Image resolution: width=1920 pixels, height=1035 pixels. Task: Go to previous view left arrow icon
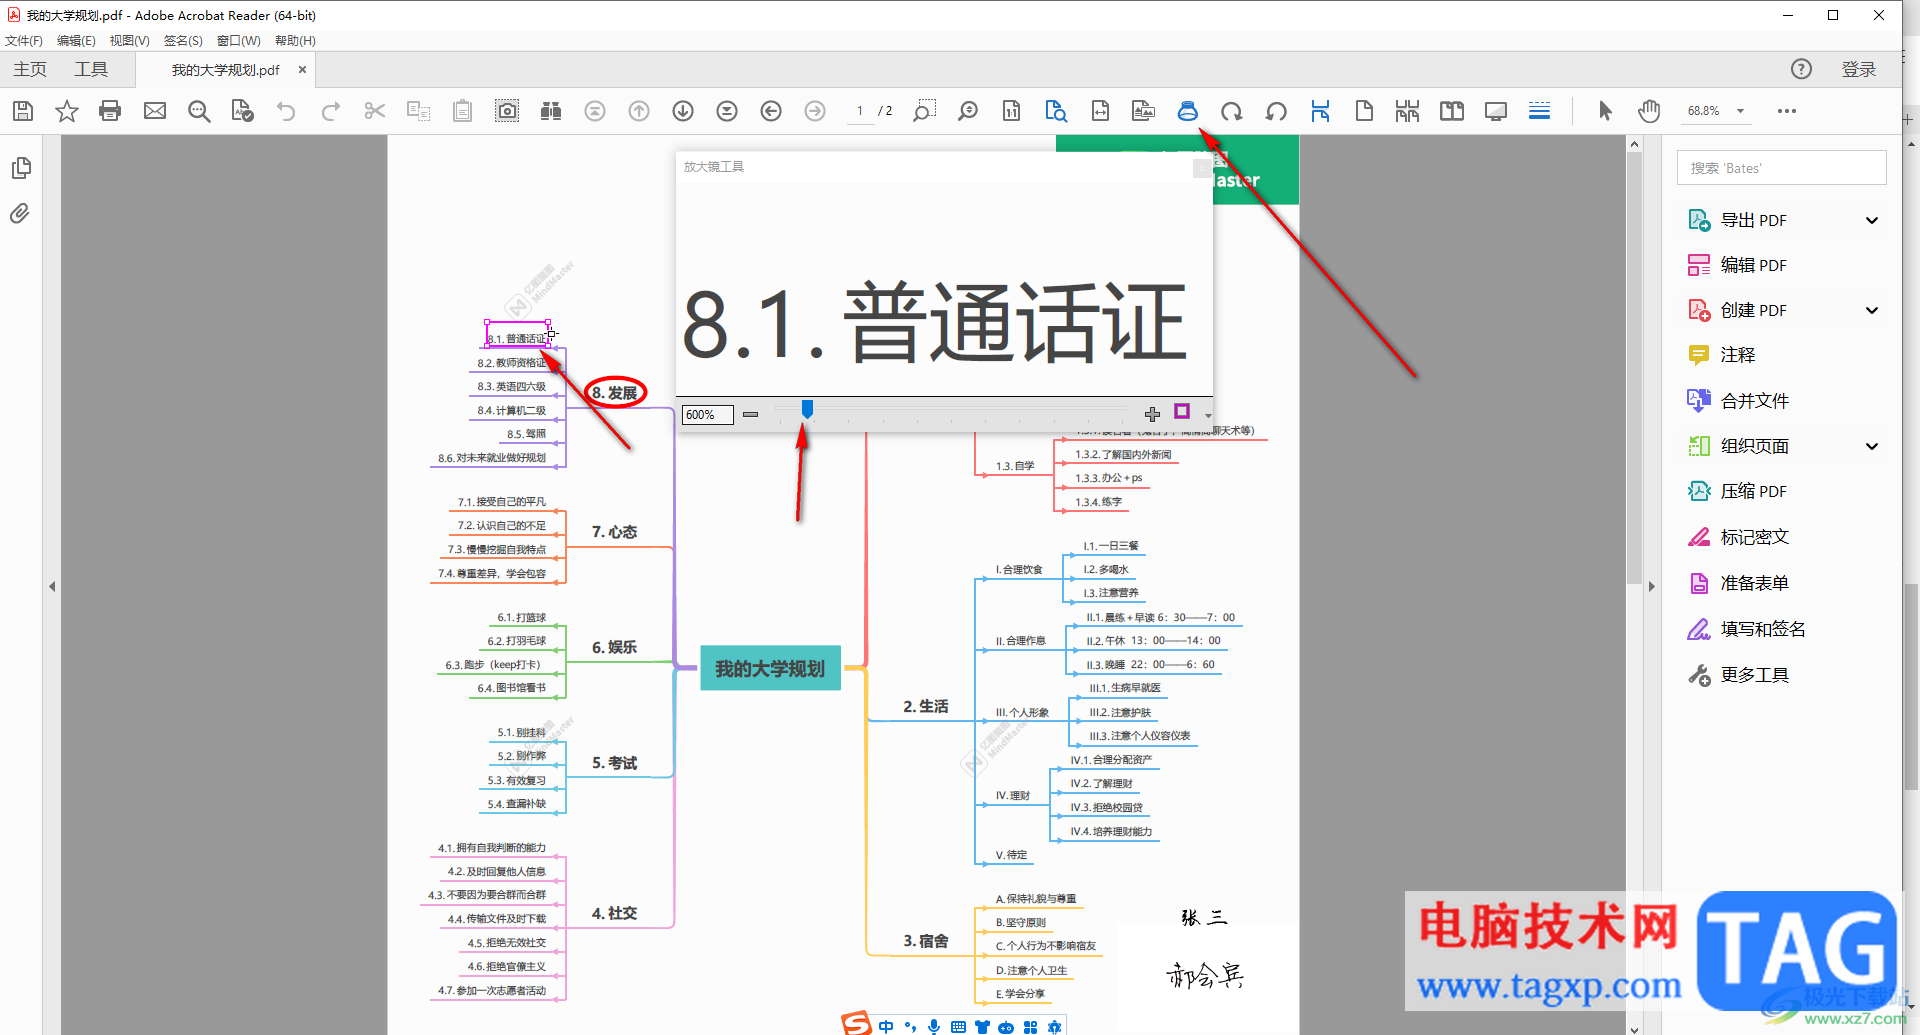point(771,111)
